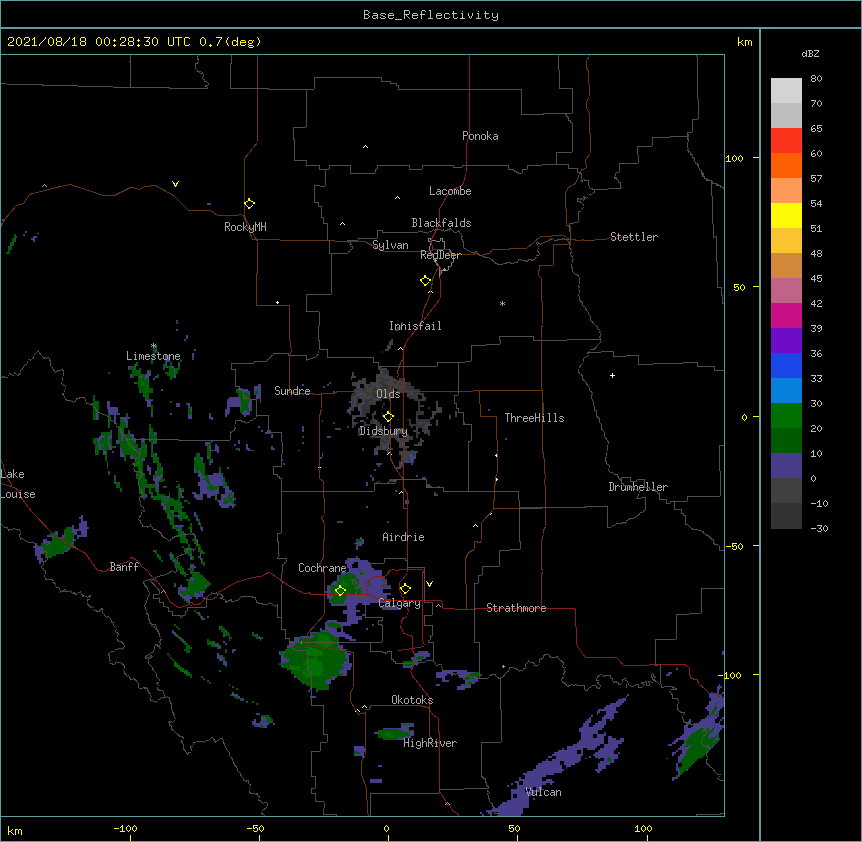The height and width of the screenshot is (842, 862).
Task: Click the Lacombe city label
Action: point(450,191)
